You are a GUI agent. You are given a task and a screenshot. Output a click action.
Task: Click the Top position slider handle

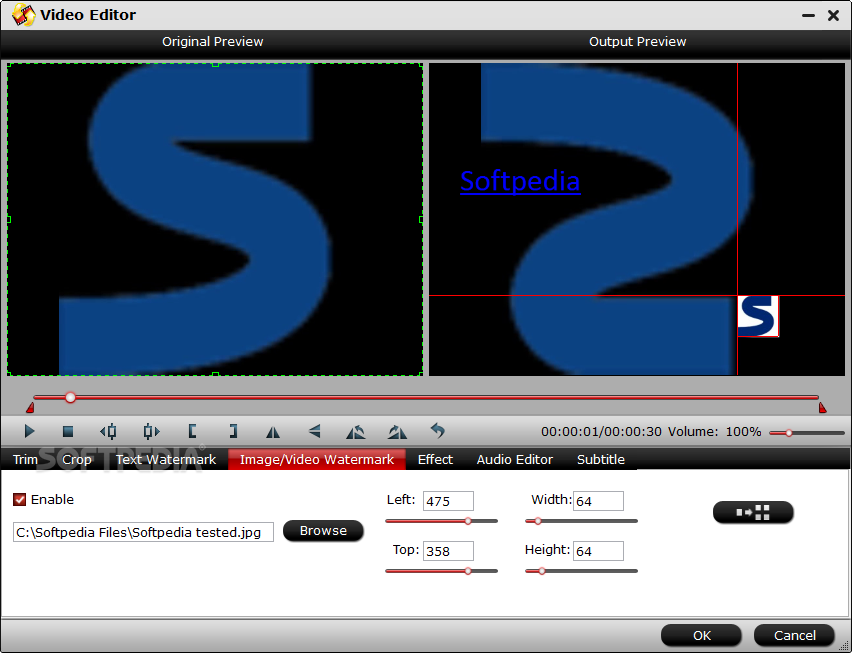click(x=468, y=571)
